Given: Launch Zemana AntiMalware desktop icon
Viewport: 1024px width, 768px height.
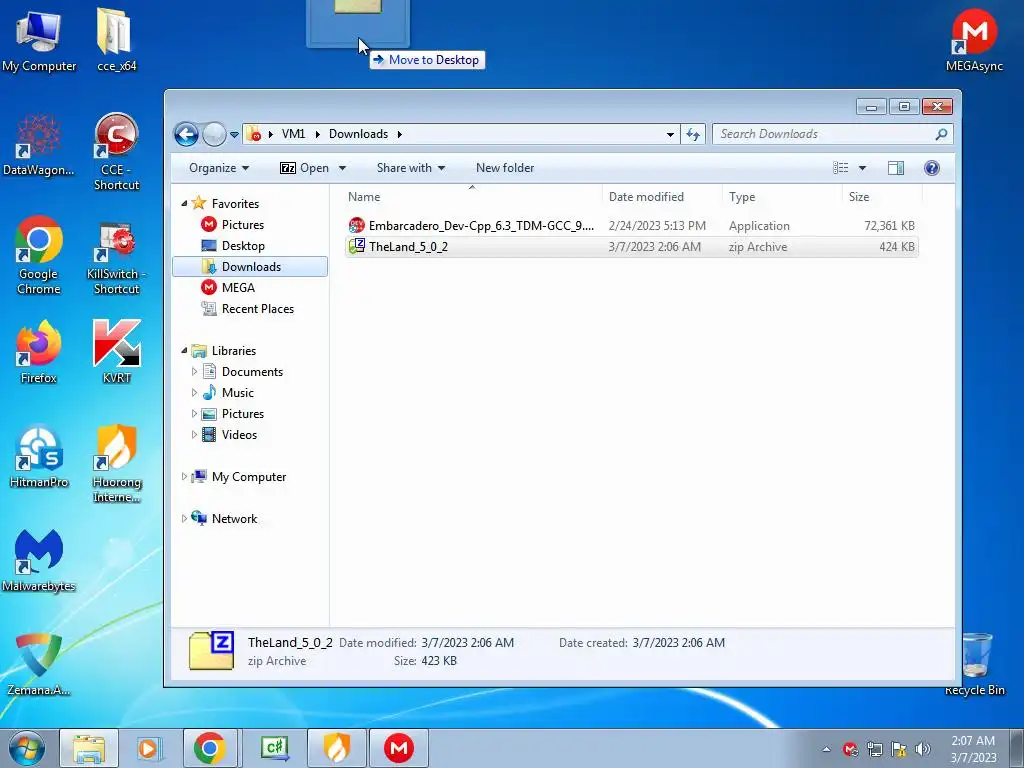Looking at the screenshot, I should point(39,664).
